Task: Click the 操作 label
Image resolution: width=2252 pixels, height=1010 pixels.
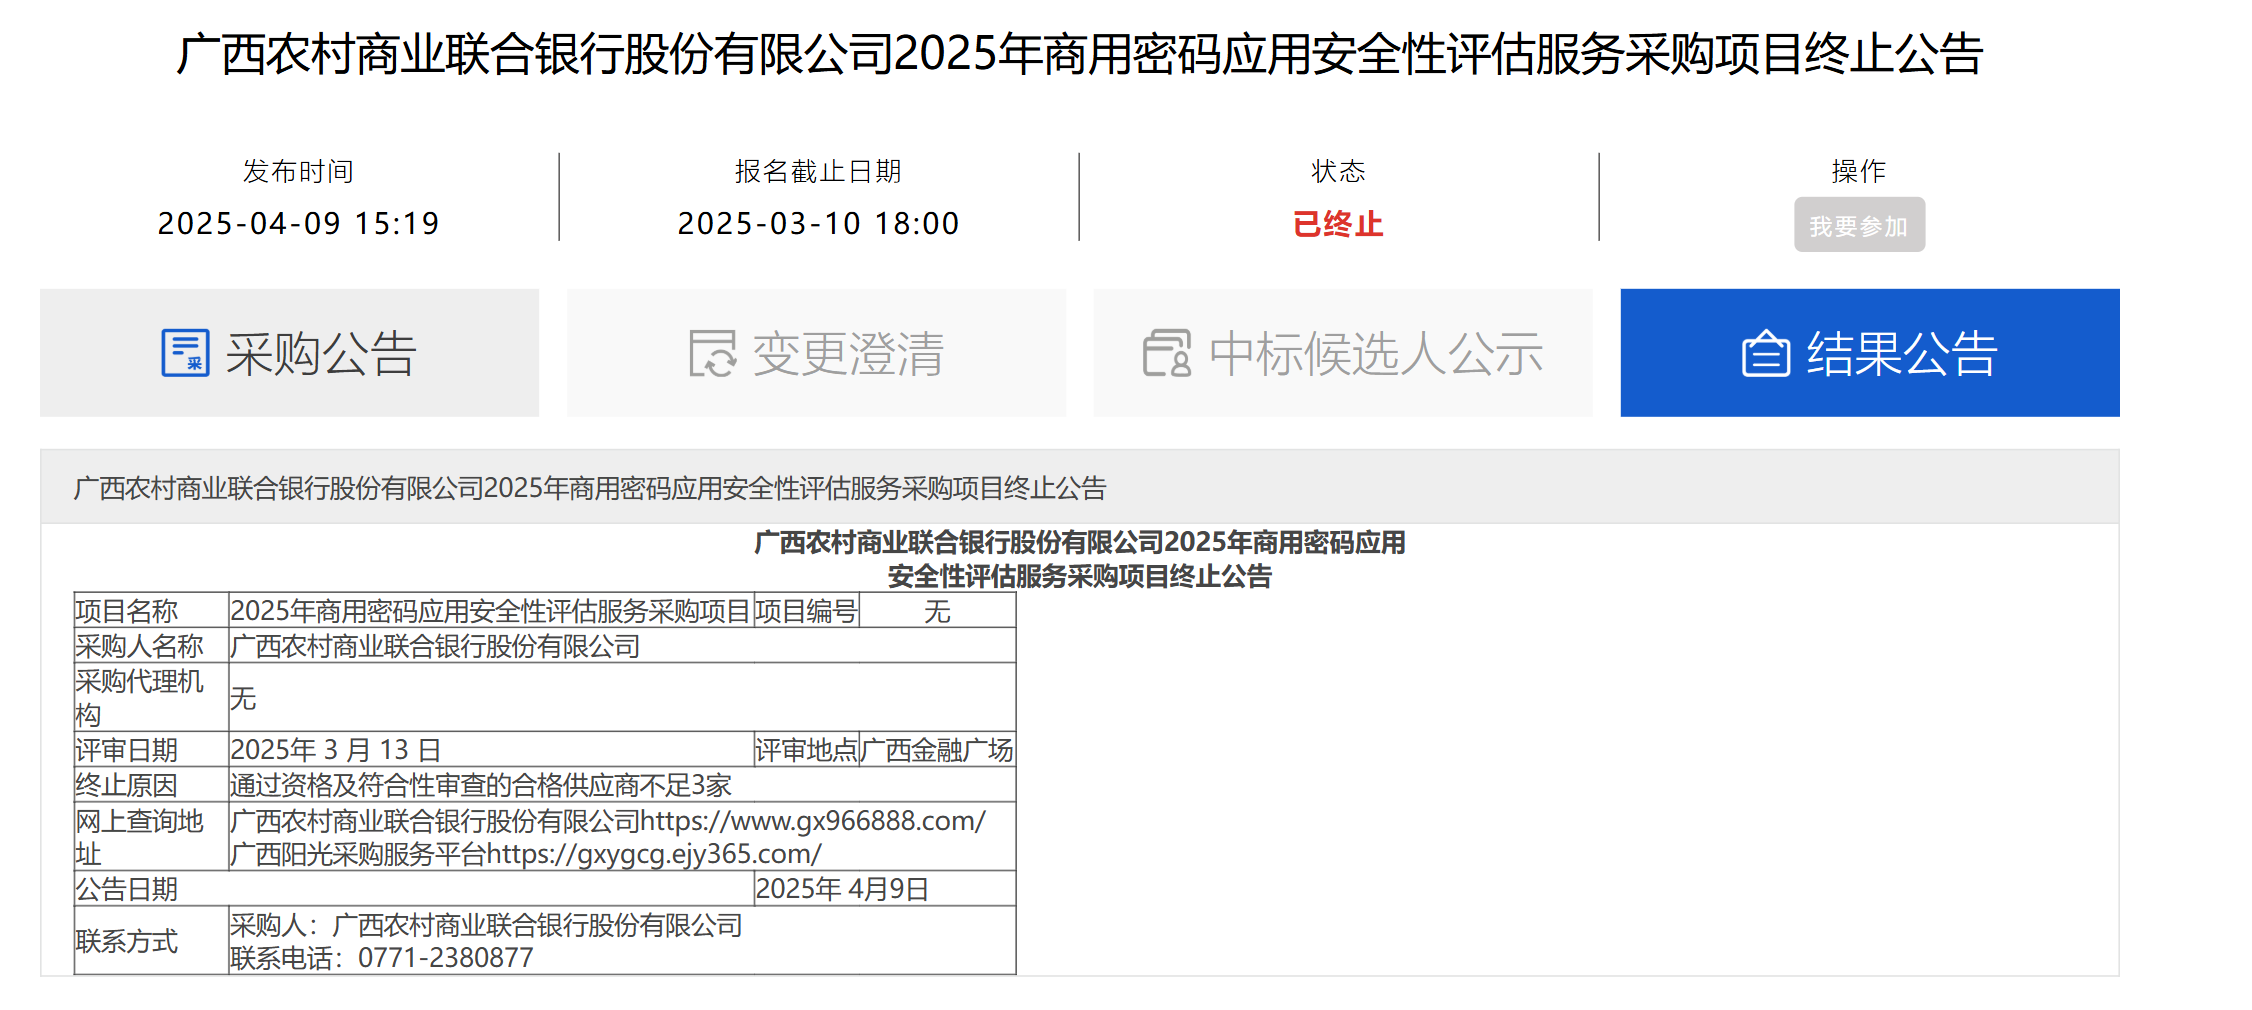Action: pos(1859,171)
